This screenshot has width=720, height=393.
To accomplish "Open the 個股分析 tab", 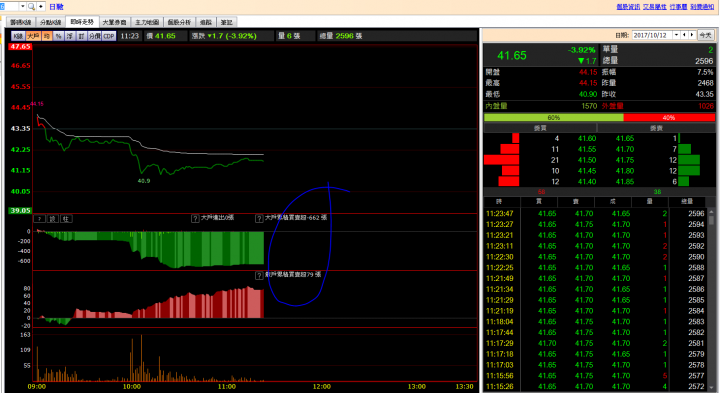I will click(179, 22).
